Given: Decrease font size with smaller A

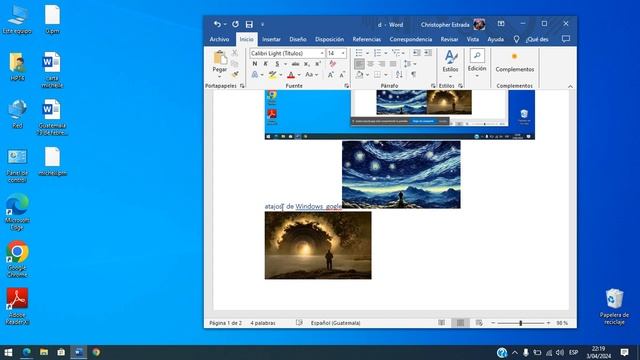Looking at the screenshot, I should point(342,75).
